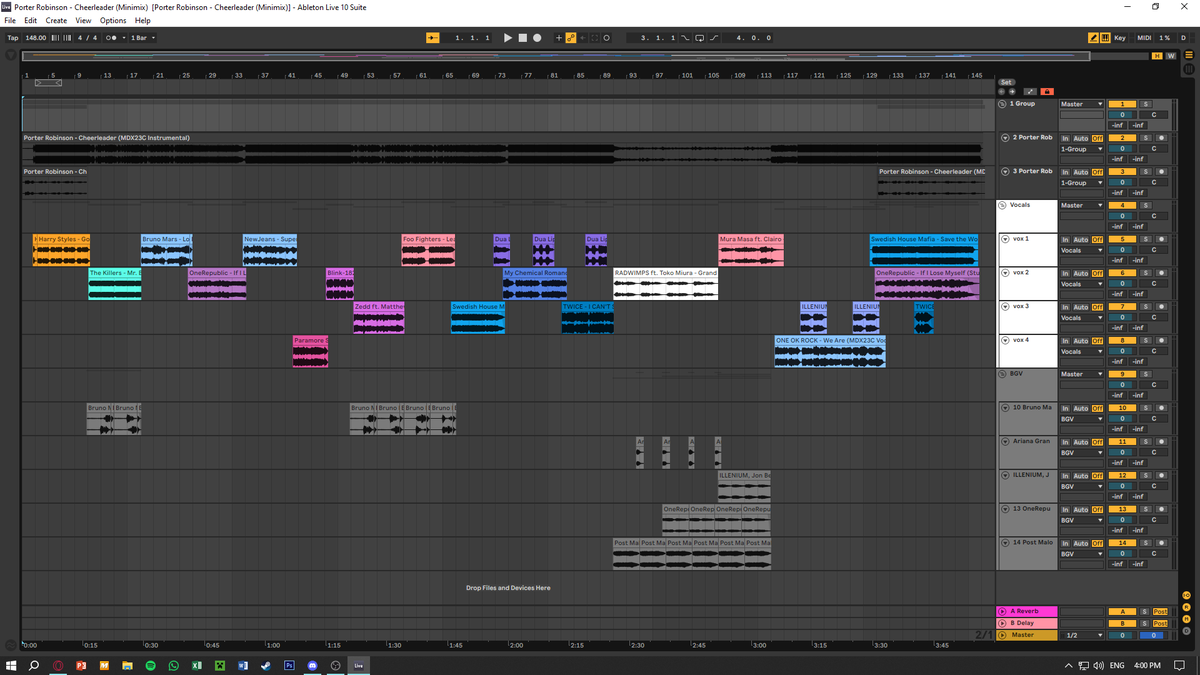Toggle Post button on A Reverb return
Screen dimensions: 1200x675
pos(1160,611)
